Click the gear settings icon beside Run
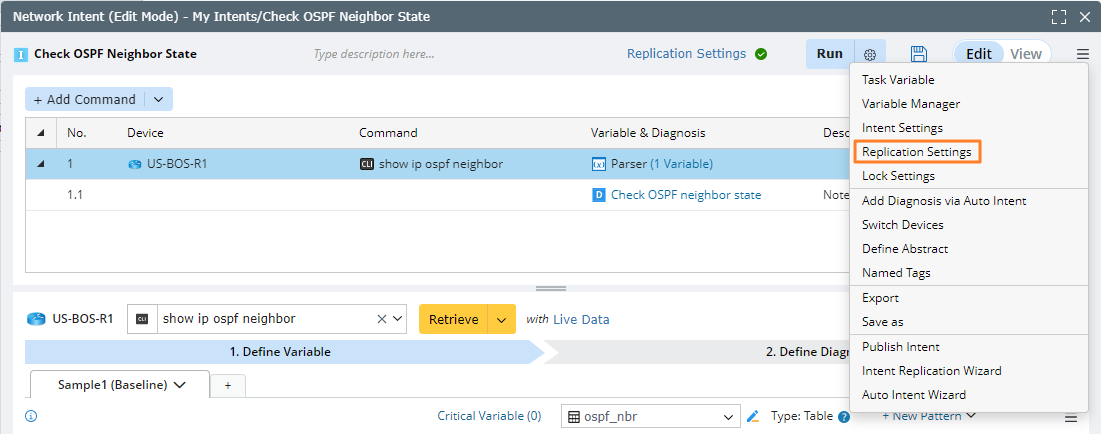1101x434 pixels. [x=870, y=54]
